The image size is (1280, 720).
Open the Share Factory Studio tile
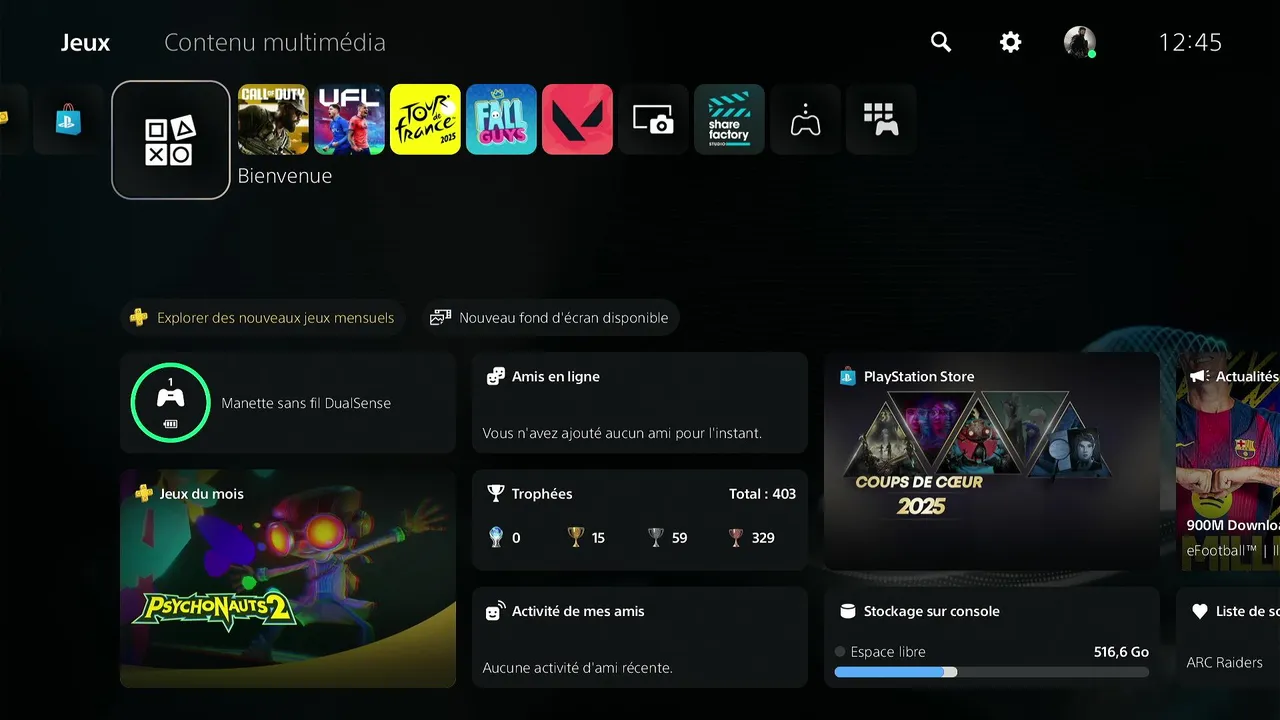(x=729, y=119)
